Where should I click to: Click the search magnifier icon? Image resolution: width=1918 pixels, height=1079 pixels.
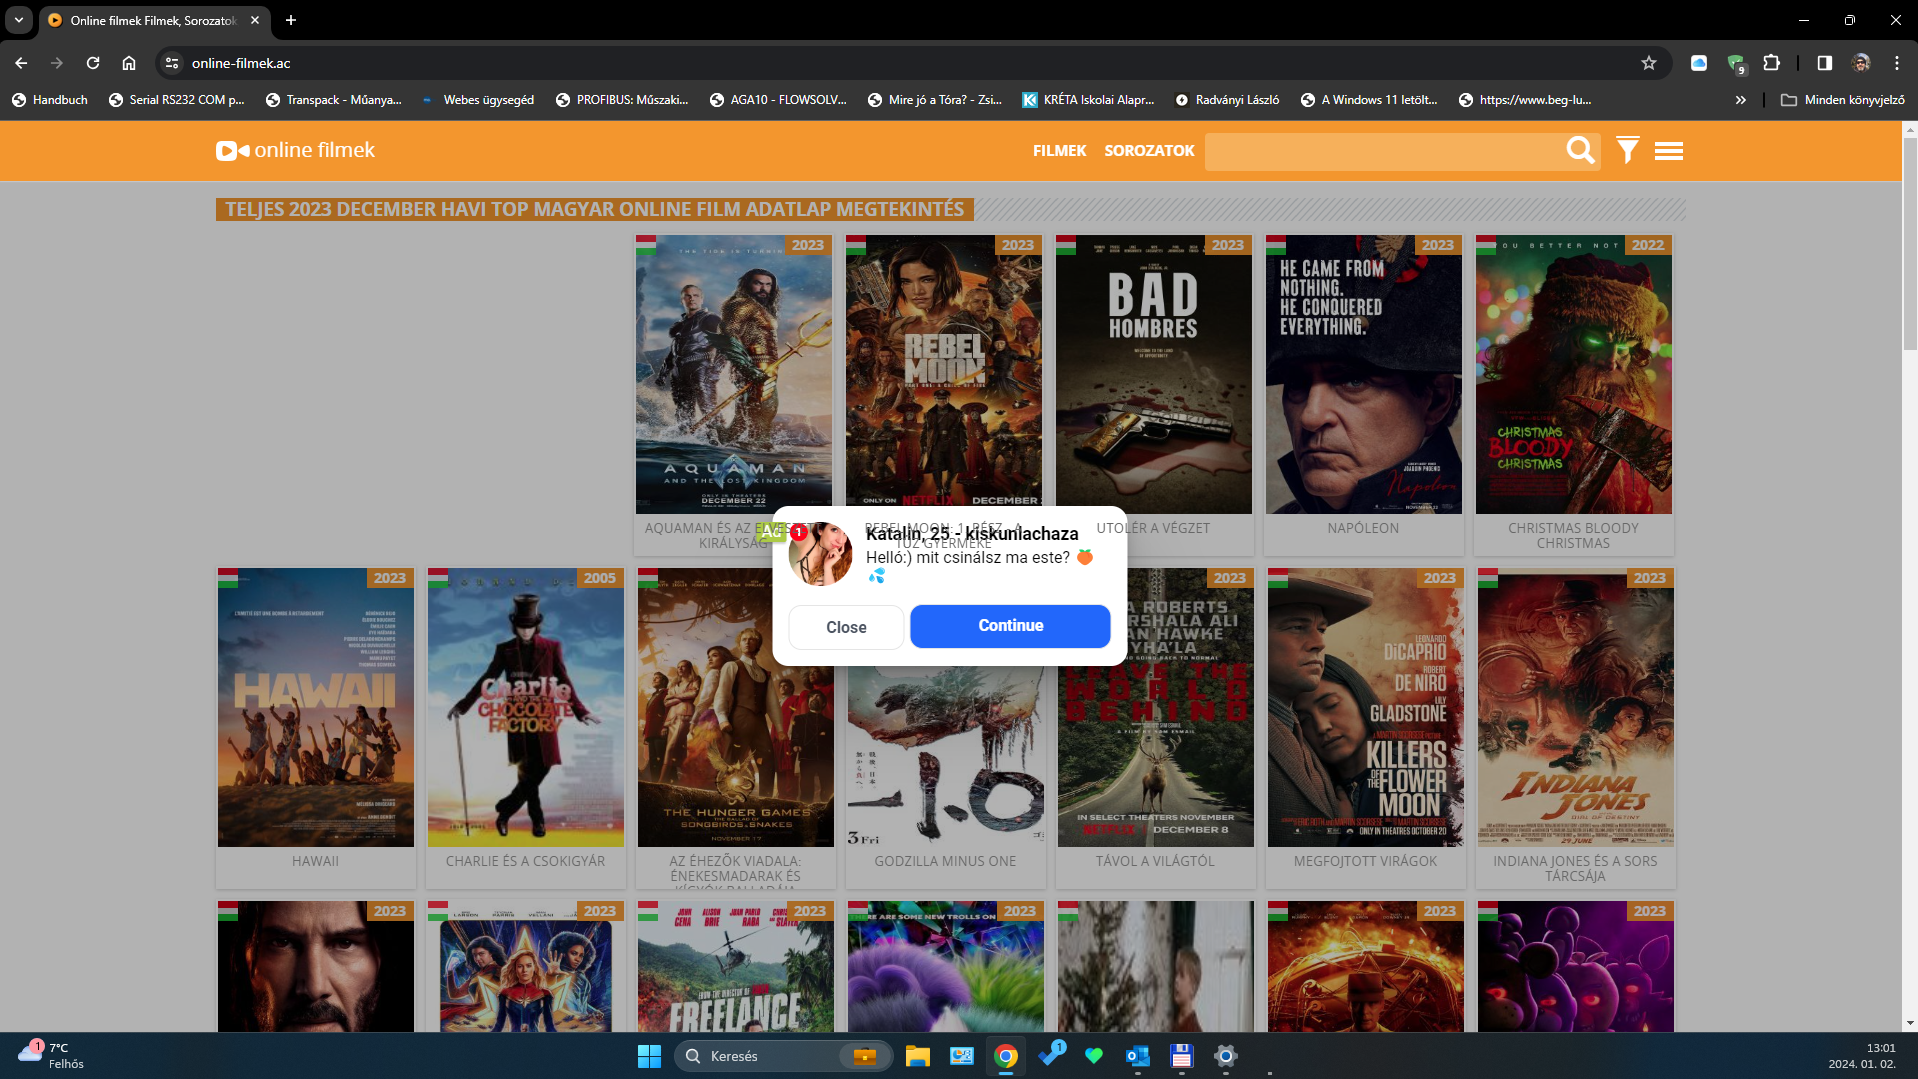pyautogui.click(x=1580, y=150)
